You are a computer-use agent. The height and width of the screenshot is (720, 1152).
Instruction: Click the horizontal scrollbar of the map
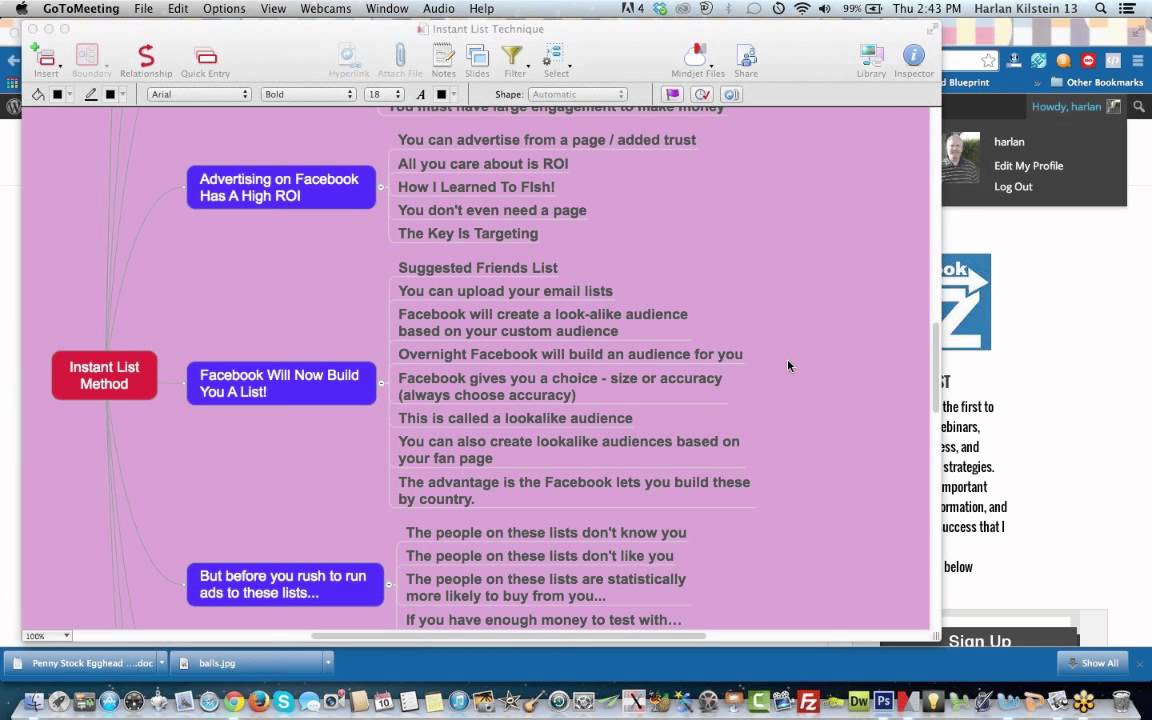508,636
